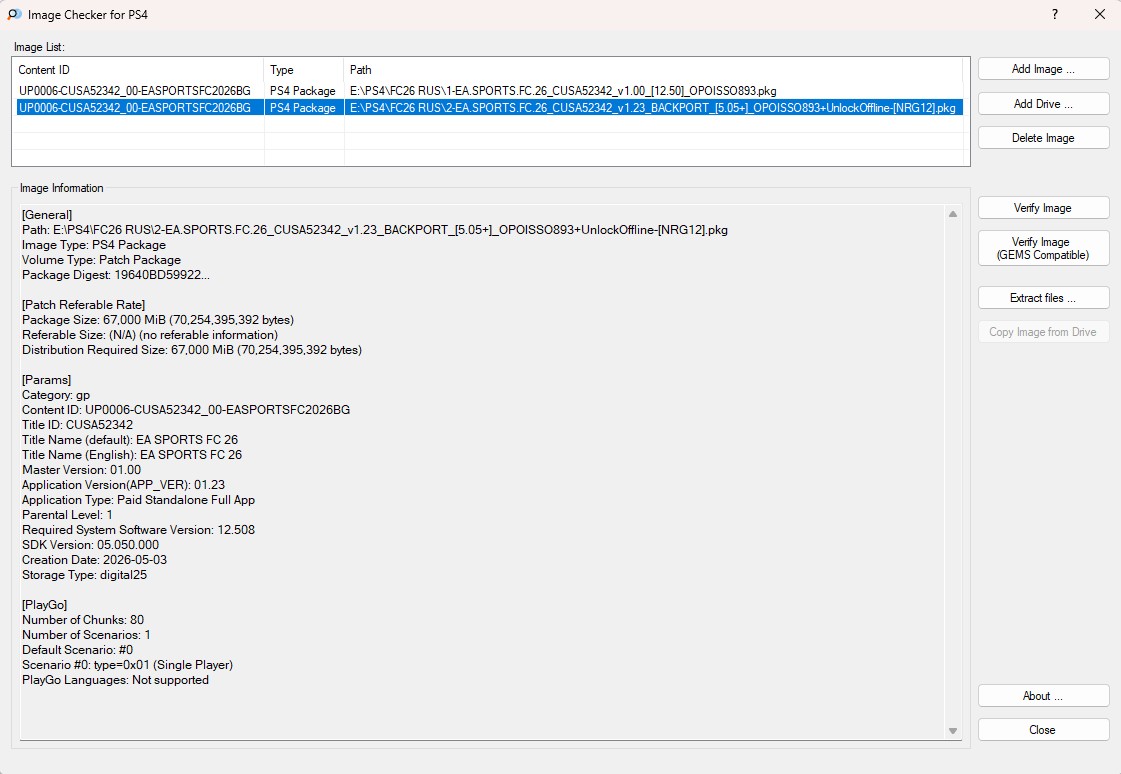Click the Package Digest line
The width and height of the screenshot is (1121, 774).
click(116, 275)
